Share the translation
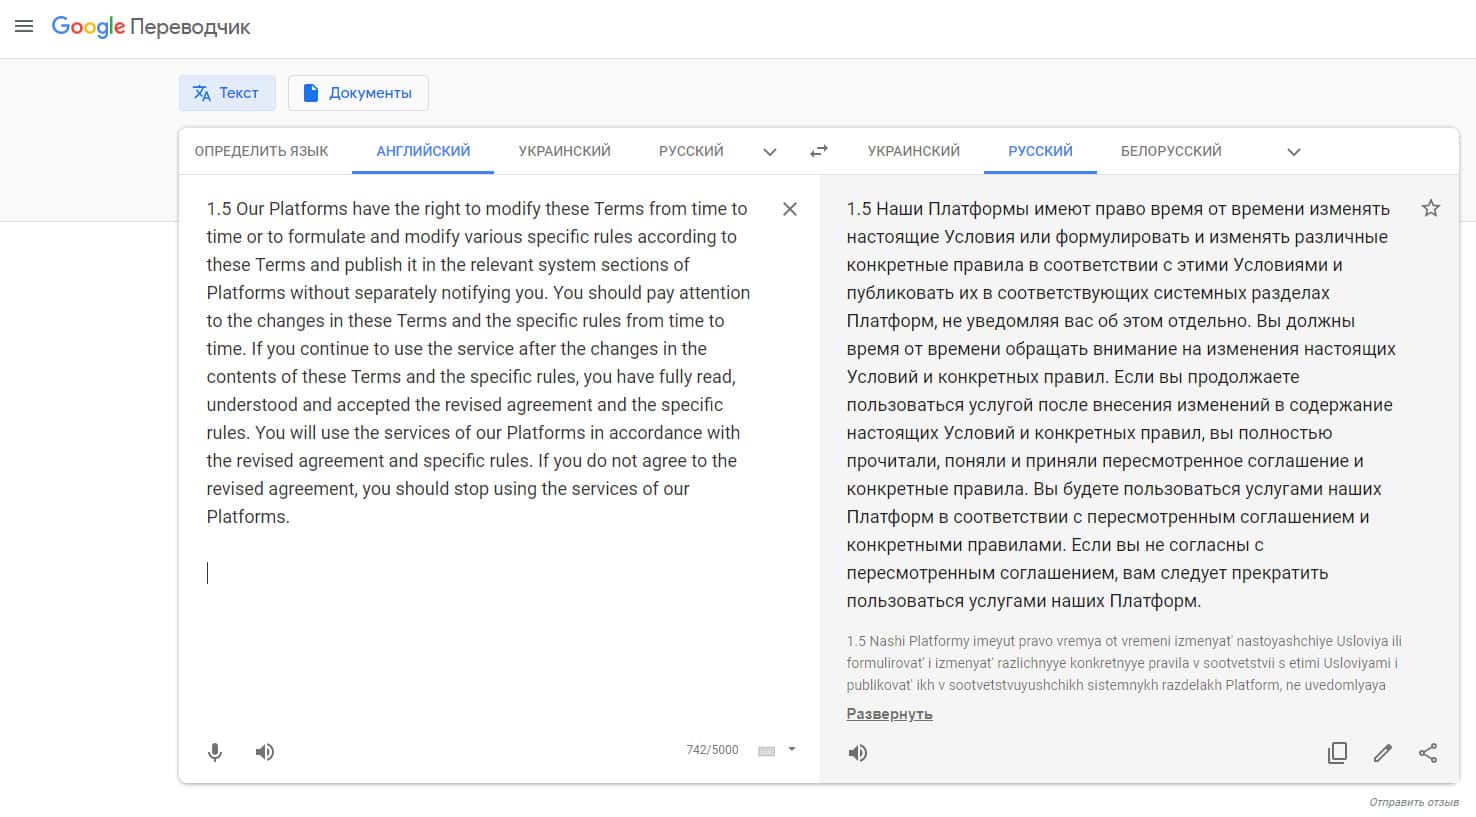The image size is (1476, 817). [x=1428, y=753]
